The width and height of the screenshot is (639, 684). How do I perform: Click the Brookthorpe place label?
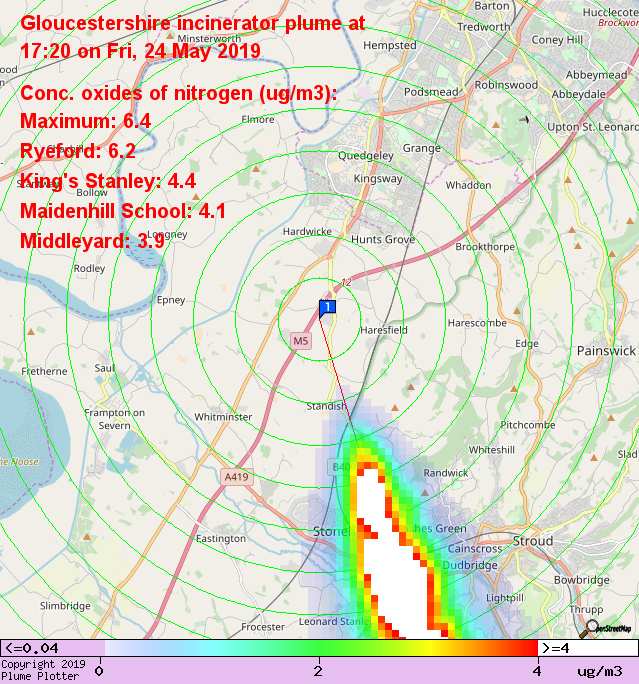[485, 247]
